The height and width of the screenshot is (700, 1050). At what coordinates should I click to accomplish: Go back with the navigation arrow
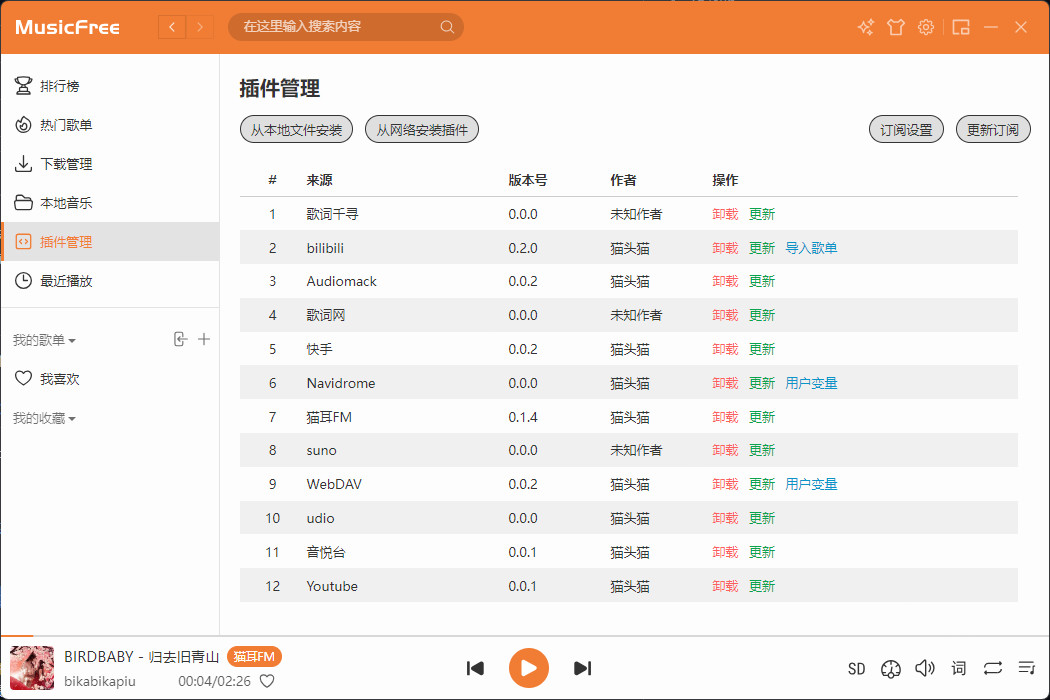point(172,27)
